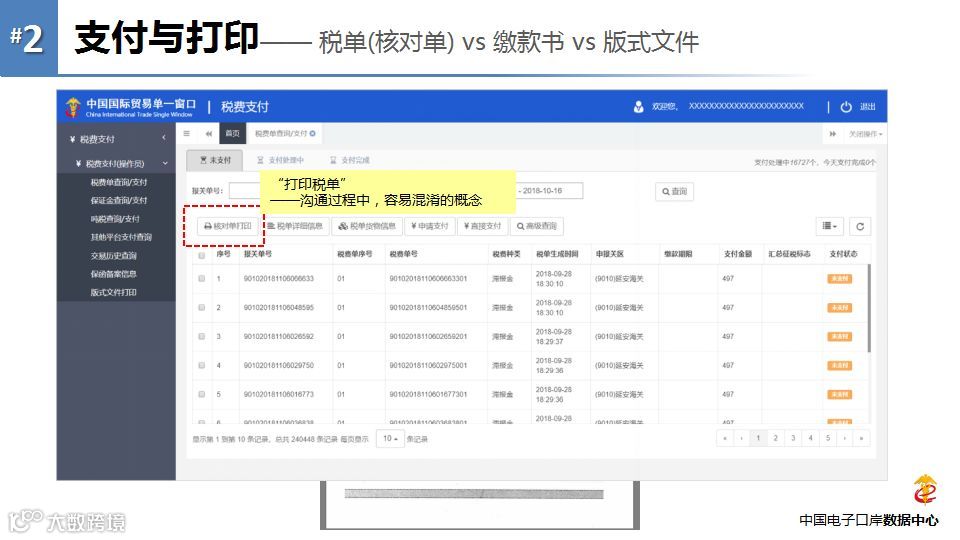Open 保证金查询/支付 in the sidebar
Image resolution: width=960 pixels, height=540 pixels.
pyautogui.click(x=119, y=200)
